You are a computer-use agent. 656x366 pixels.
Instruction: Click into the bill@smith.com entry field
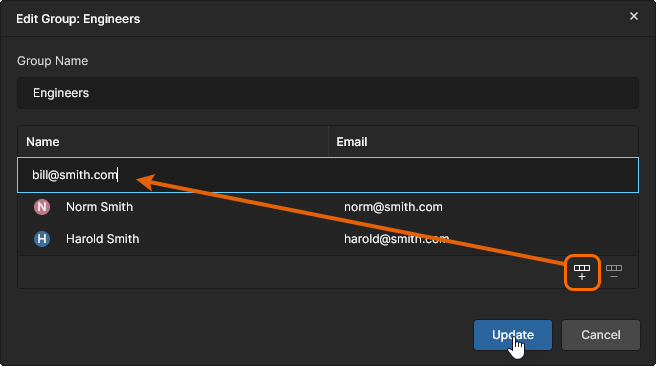click(x=328, y=175)
